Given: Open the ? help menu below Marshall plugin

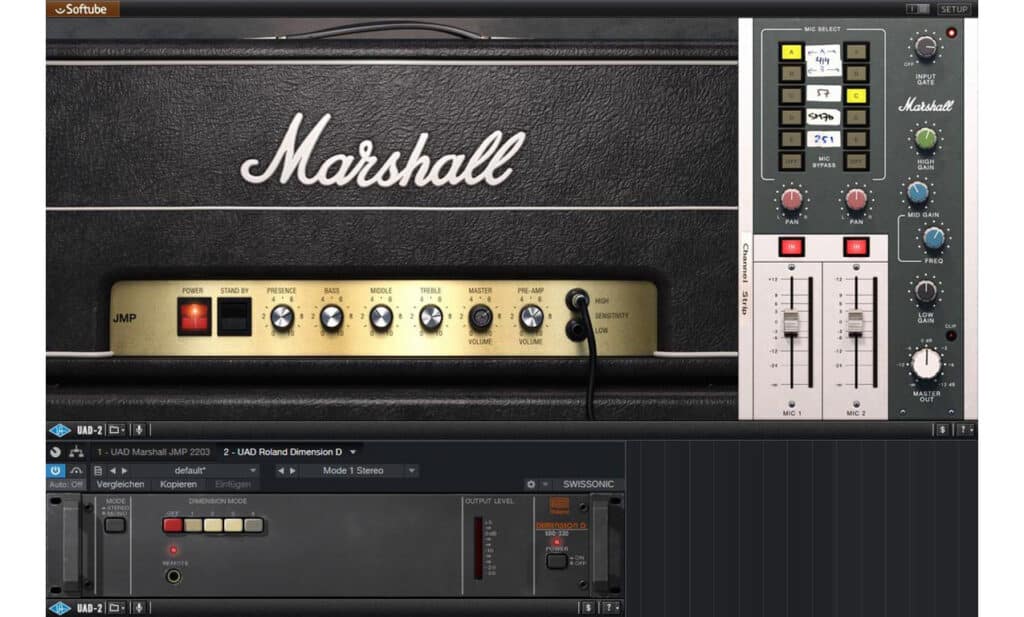Looking at the screenshot, I should click(964, 430).
